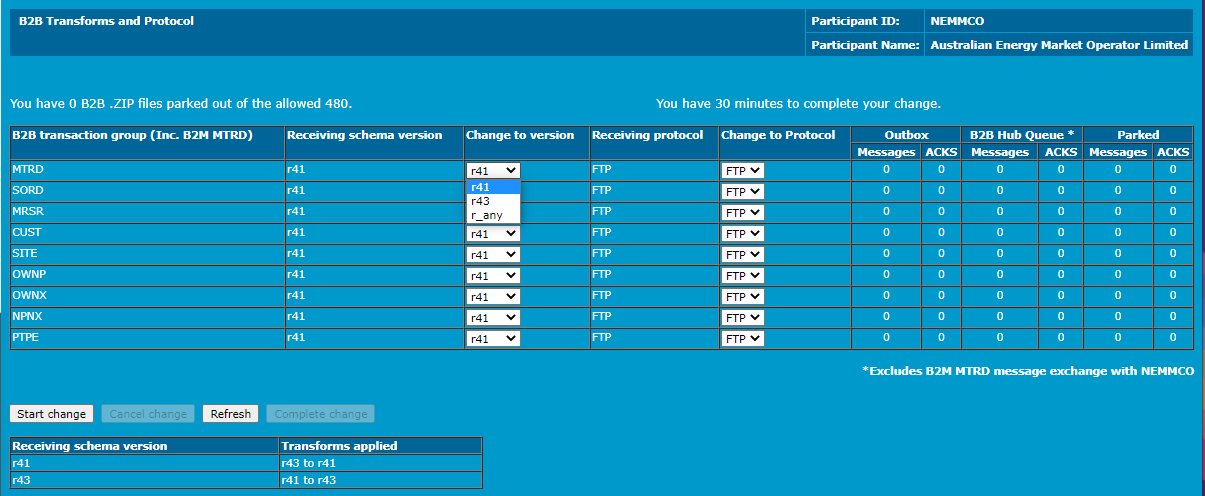Screen dimensions: 1205x496
Task: Expand the SITE change to version dropdown
Action: pyautogui.click(x=492, y=255)
